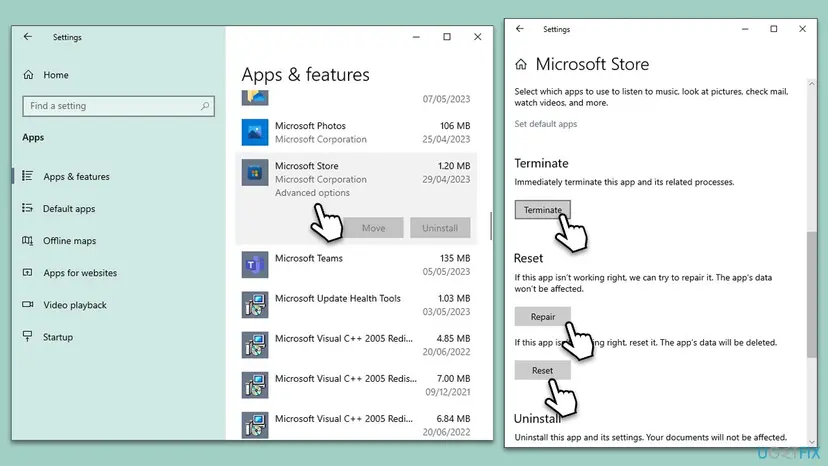Click Microsoft Store window scrollbar thumb
Image resolution: width=828 pixels, height=466 pixels.
812,295
